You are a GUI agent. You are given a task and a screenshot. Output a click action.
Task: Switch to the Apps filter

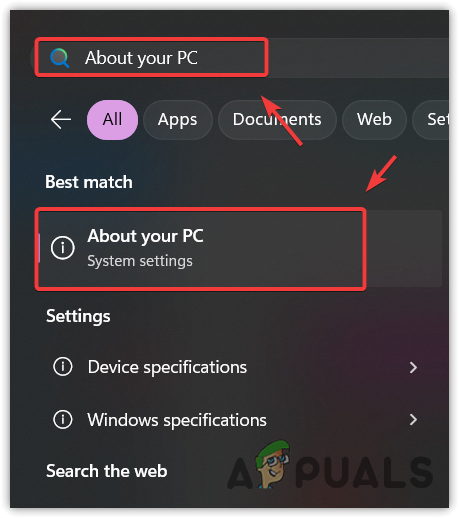point(178,120)
